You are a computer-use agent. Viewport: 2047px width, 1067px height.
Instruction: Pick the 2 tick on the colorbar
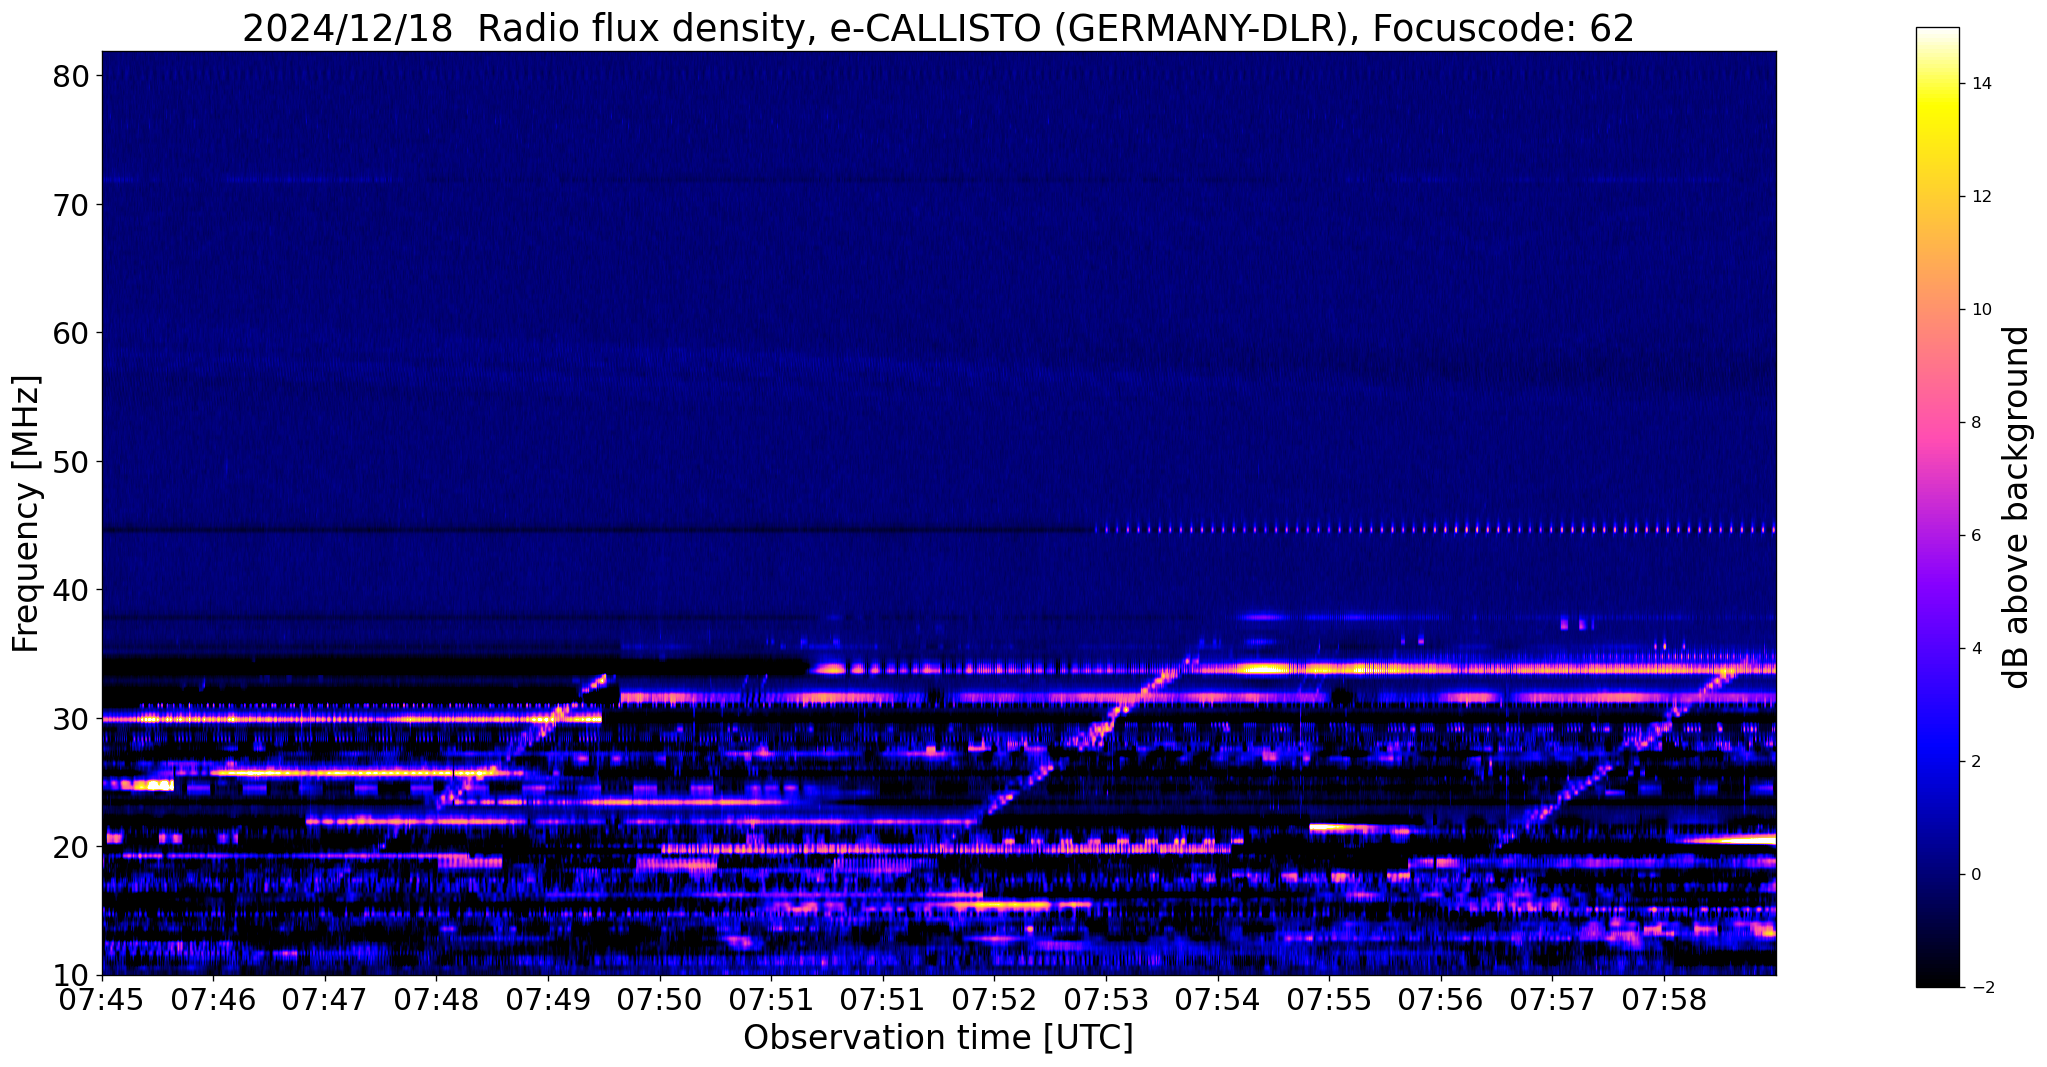tap(1975, 762)
